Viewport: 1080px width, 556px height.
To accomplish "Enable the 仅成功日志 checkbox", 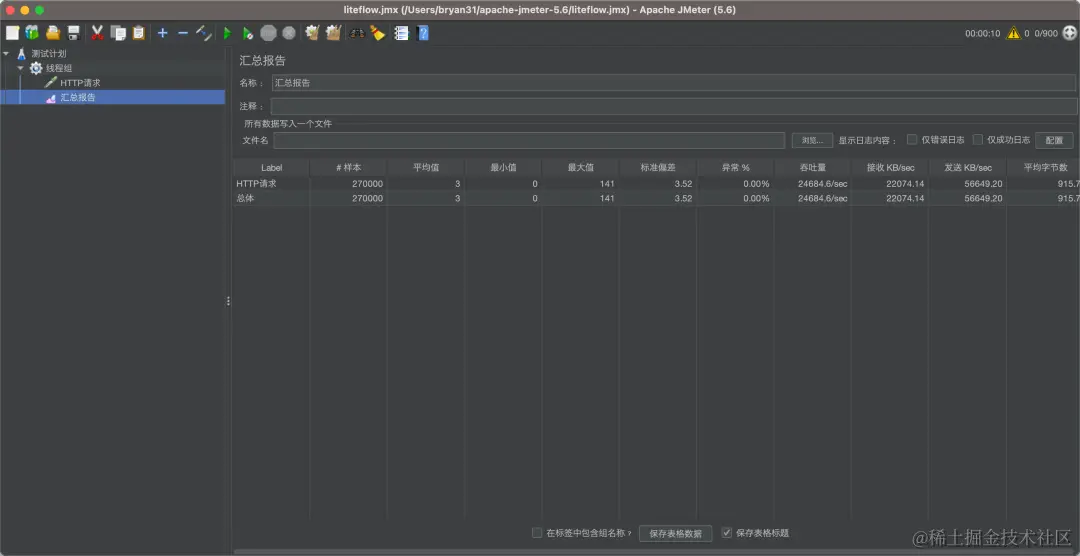I will click(977, 139).
